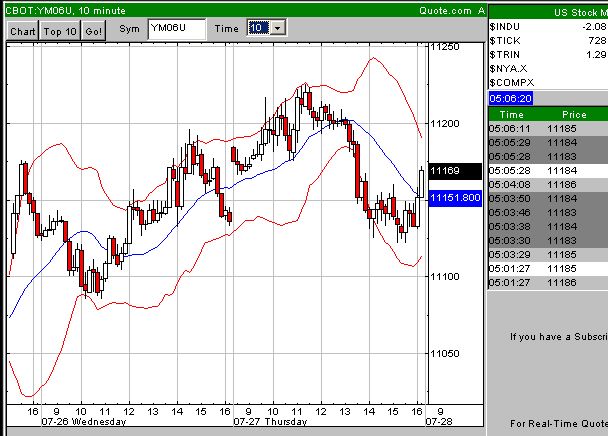Select the 05:03:30 trade row
The width and height of the screenshot is (608, 436).
tap(548, 240)
